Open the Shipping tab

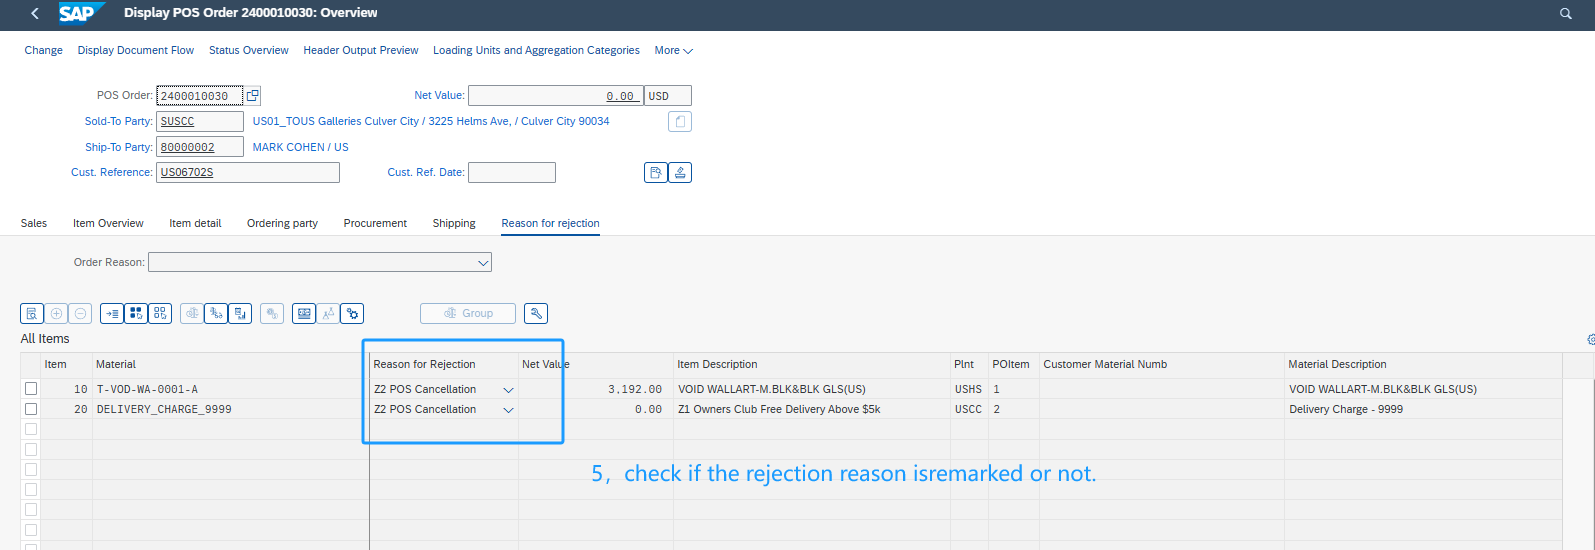454,223
